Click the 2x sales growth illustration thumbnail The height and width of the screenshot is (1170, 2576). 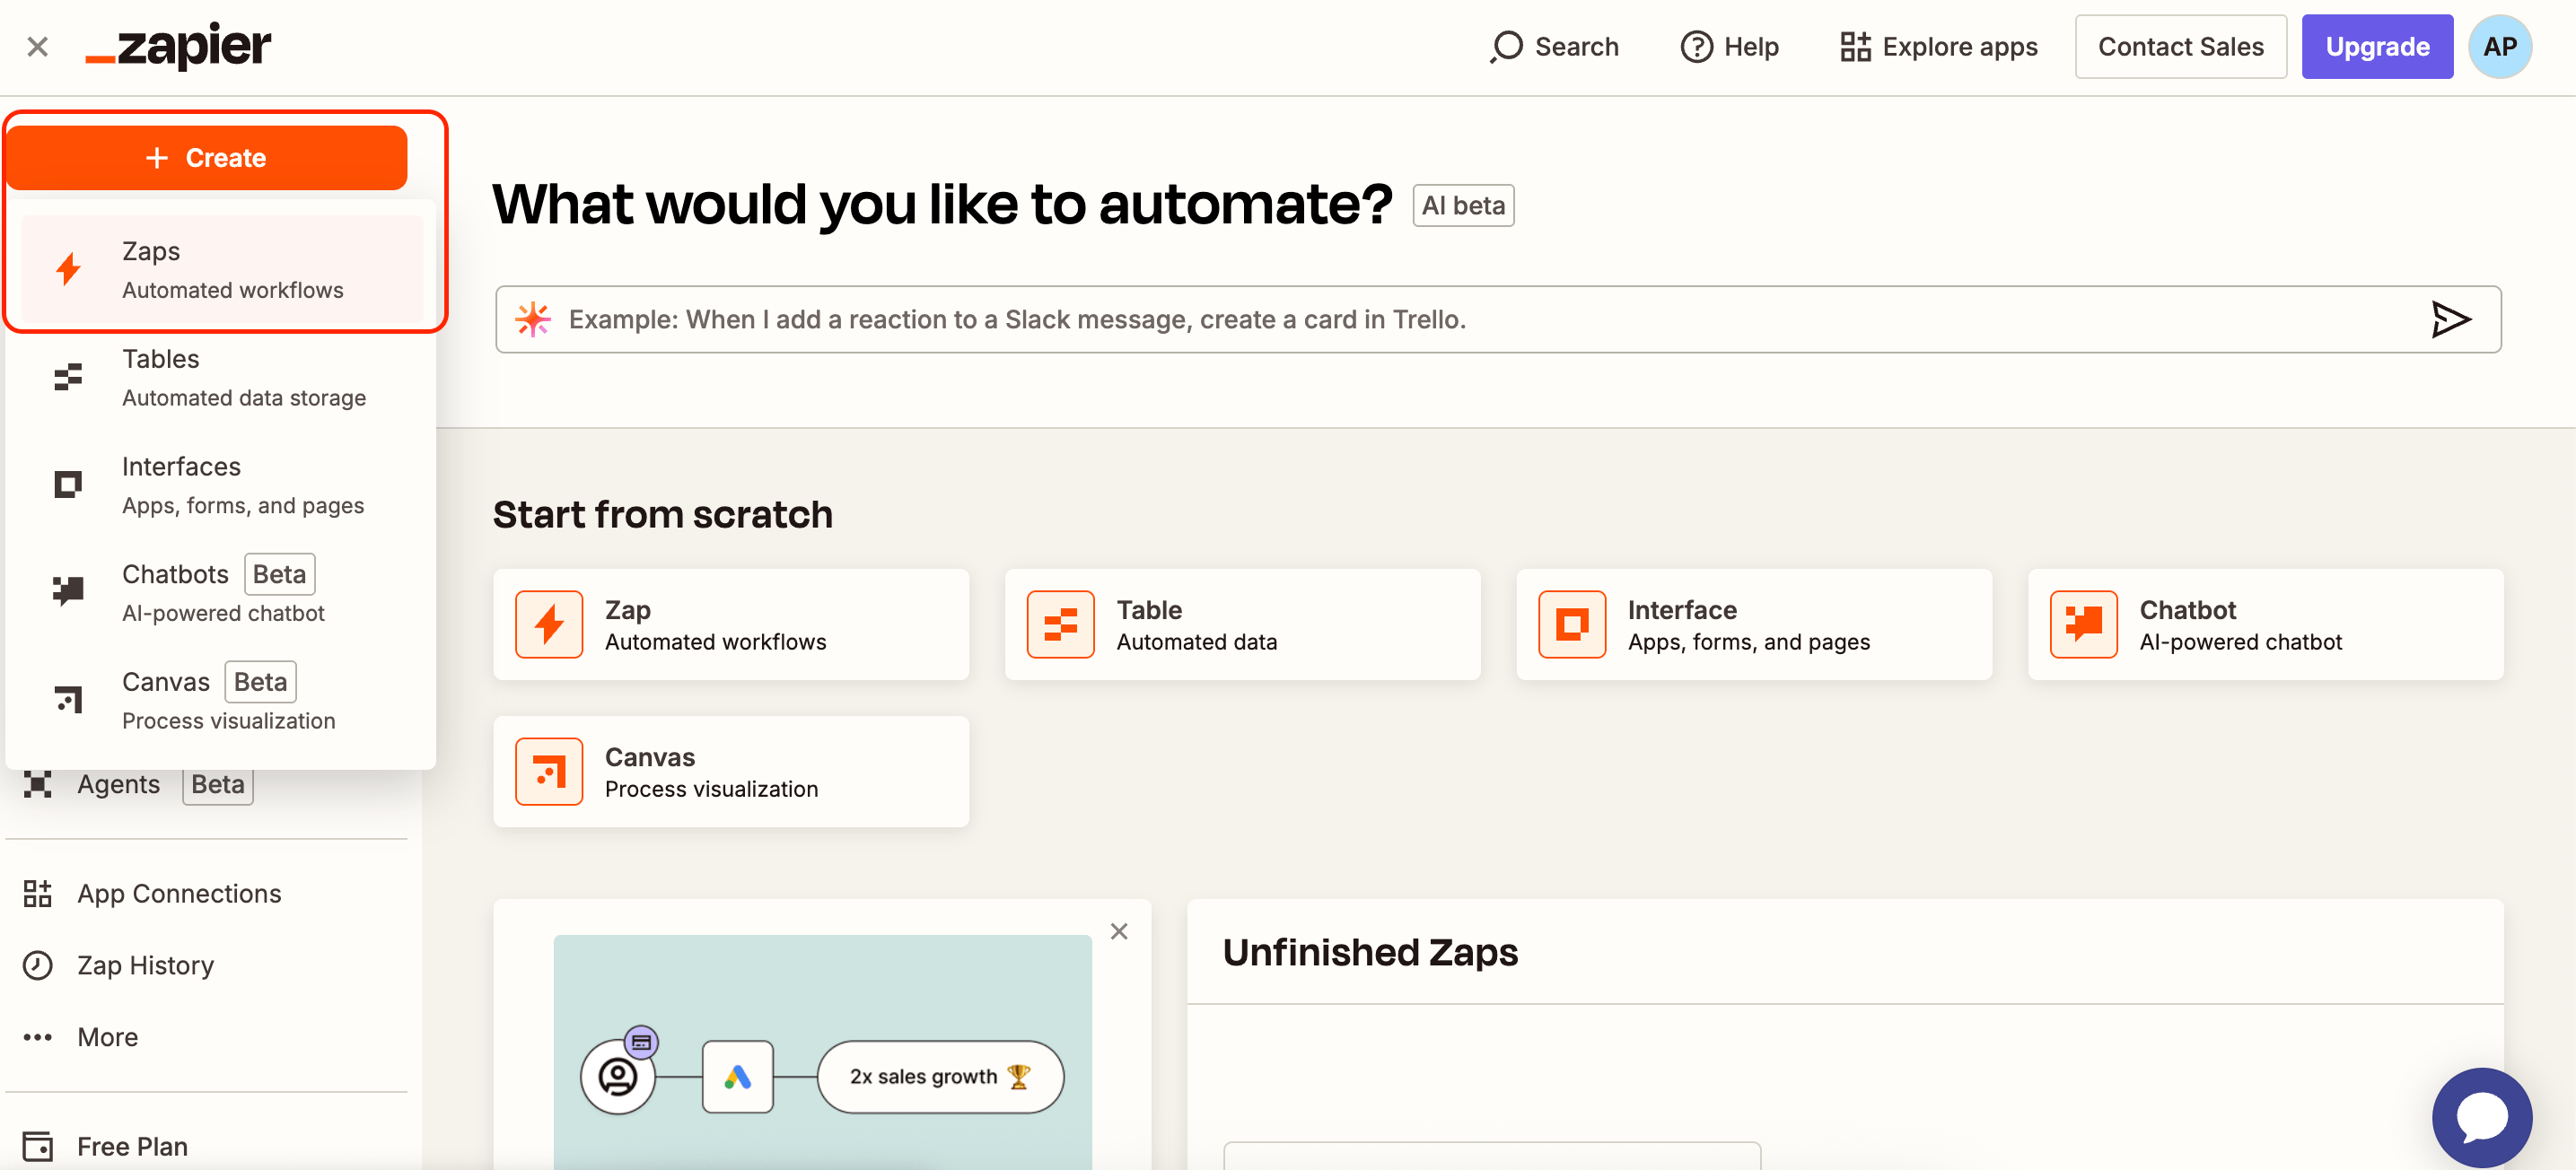[x=823, y=1052]
